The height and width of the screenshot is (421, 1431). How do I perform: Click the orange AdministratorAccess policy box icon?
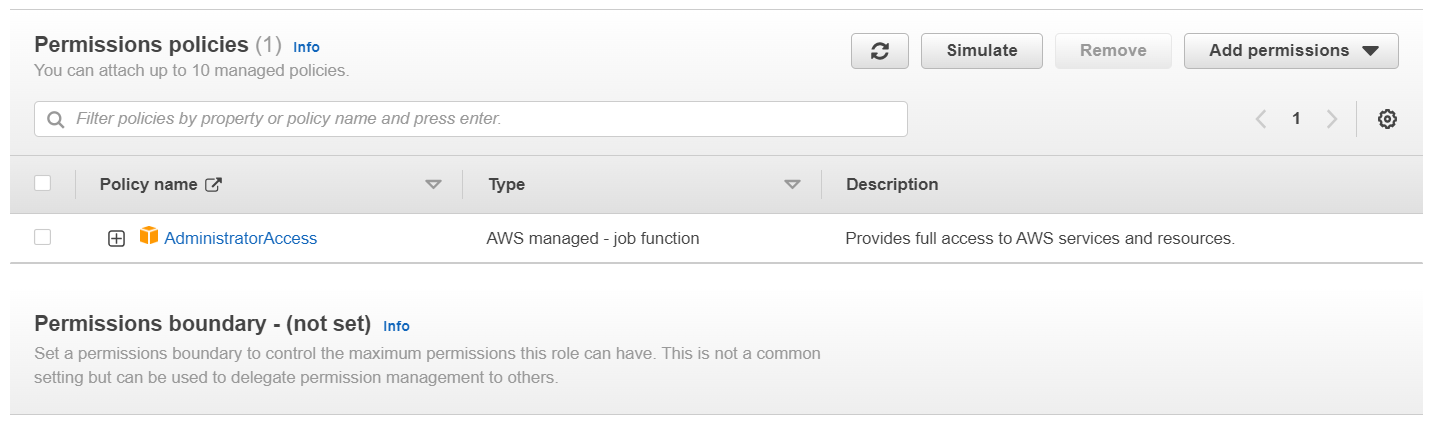[149, 237]
